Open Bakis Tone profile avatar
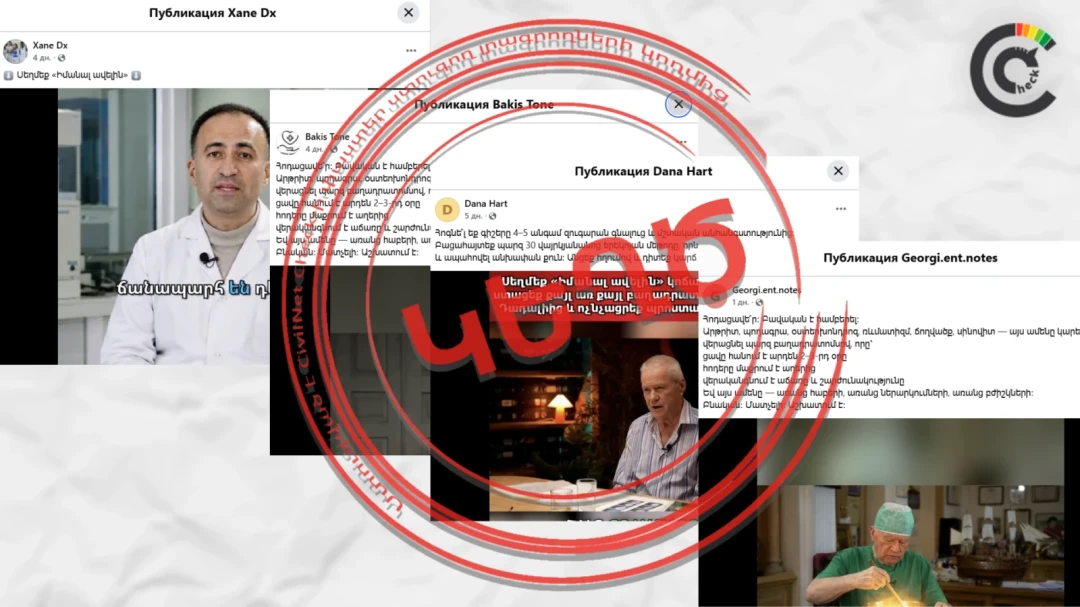1080x607 pixels. (x=288, y=142)
